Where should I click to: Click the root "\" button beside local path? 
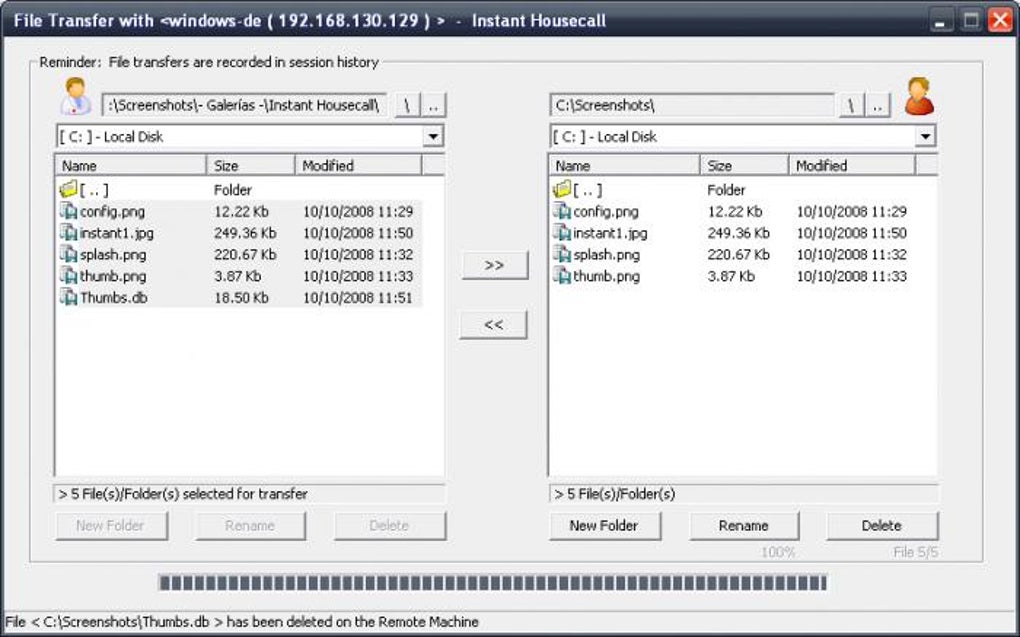(406, 103)
